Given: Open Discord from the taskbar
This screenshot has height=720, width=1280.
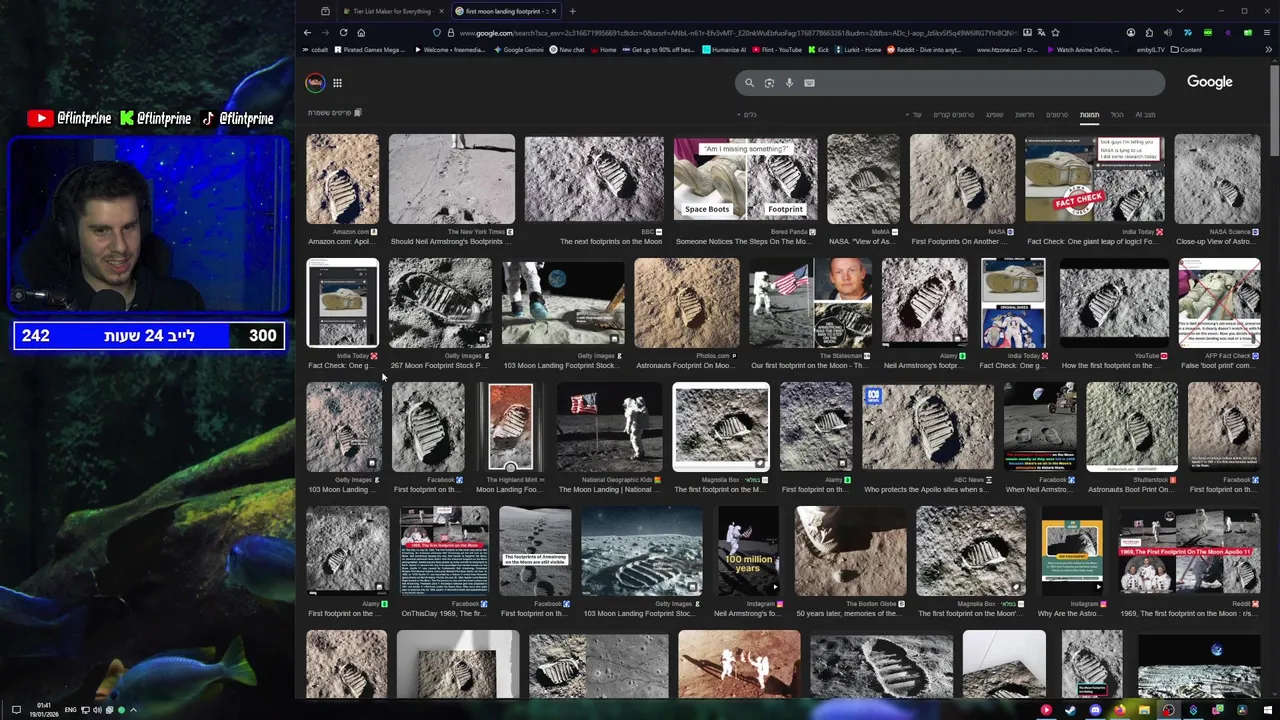Looking at the screenshot, I should pyautogui.click(x=1095, y=710).
